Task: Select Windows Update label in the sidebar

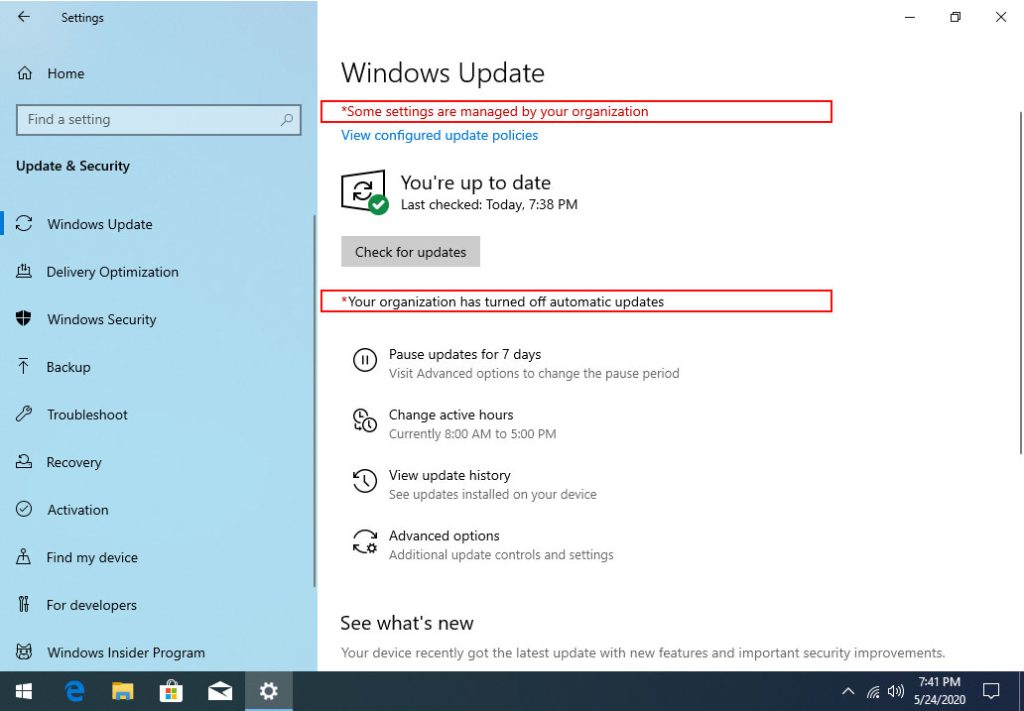Action: (99, 224)
